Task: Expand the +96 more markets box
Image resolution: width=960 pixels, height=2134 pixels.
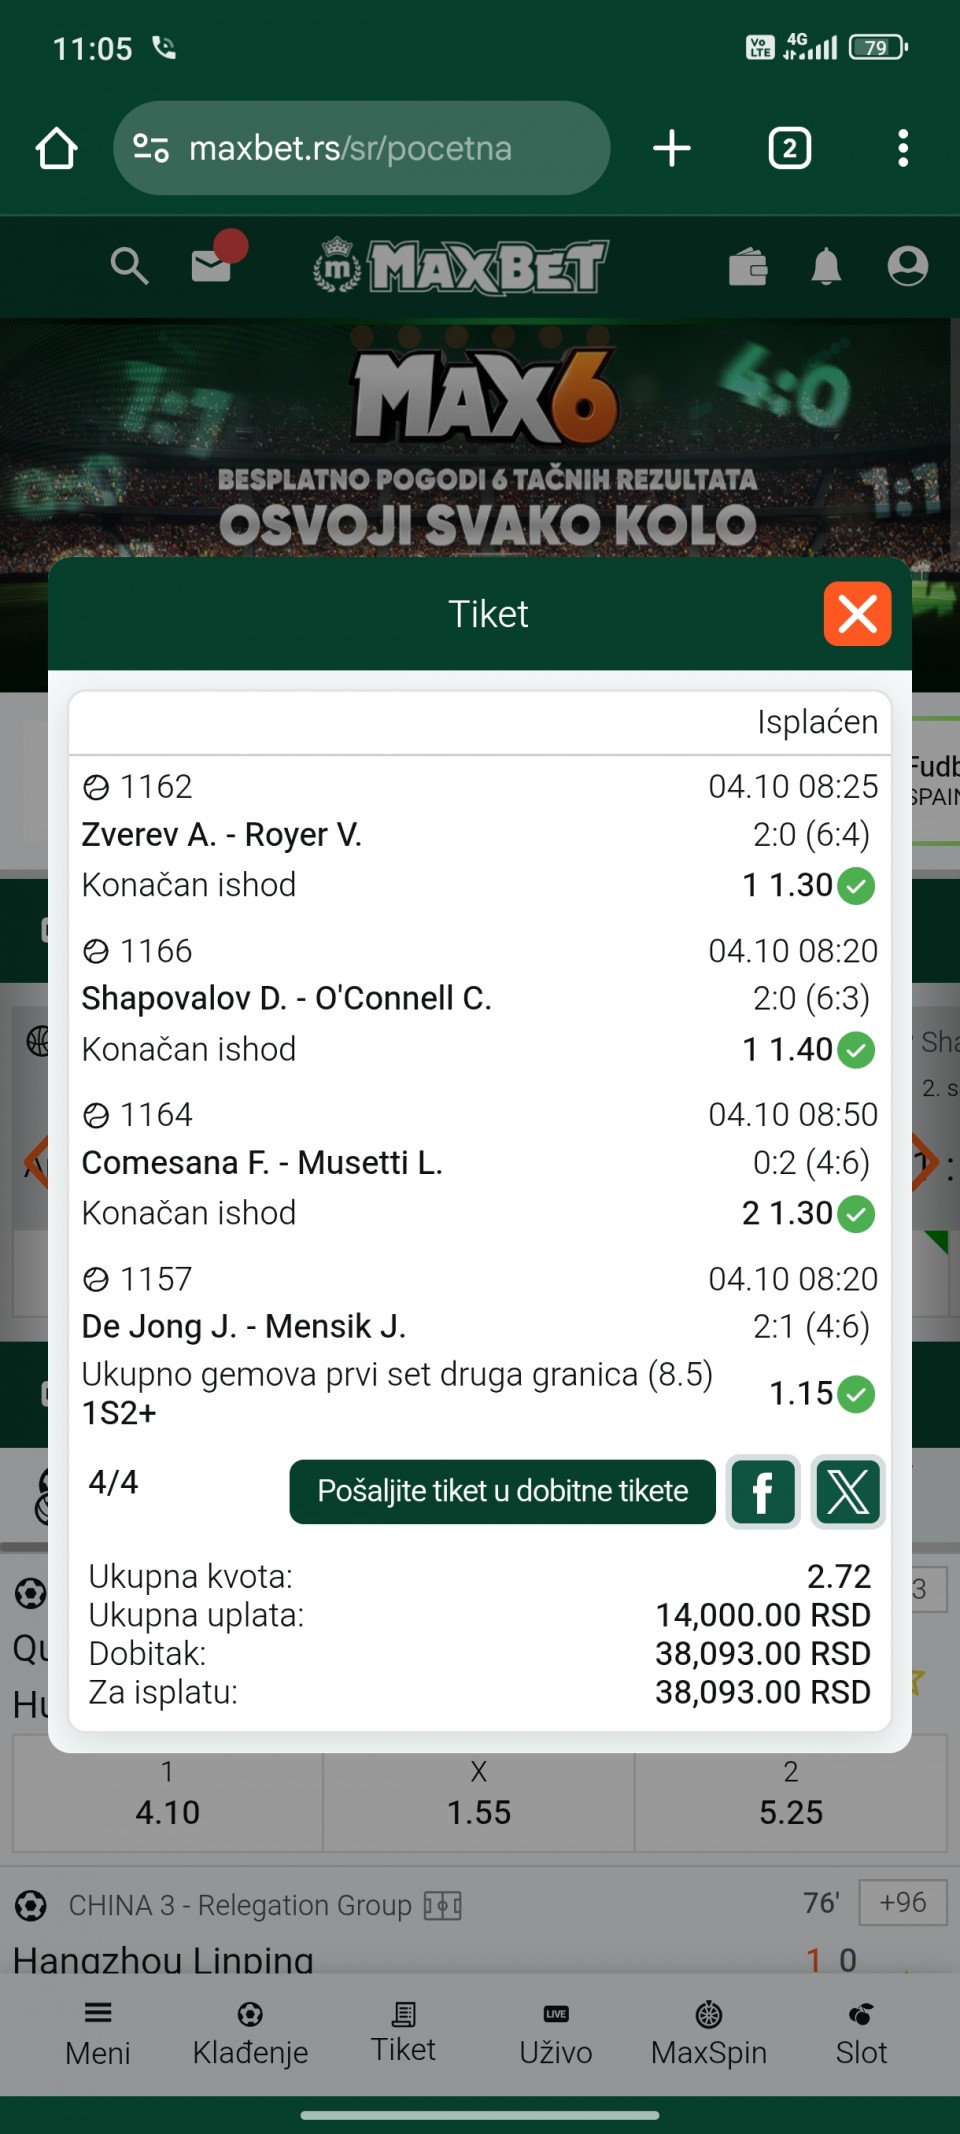Action: click(902, 1902)
